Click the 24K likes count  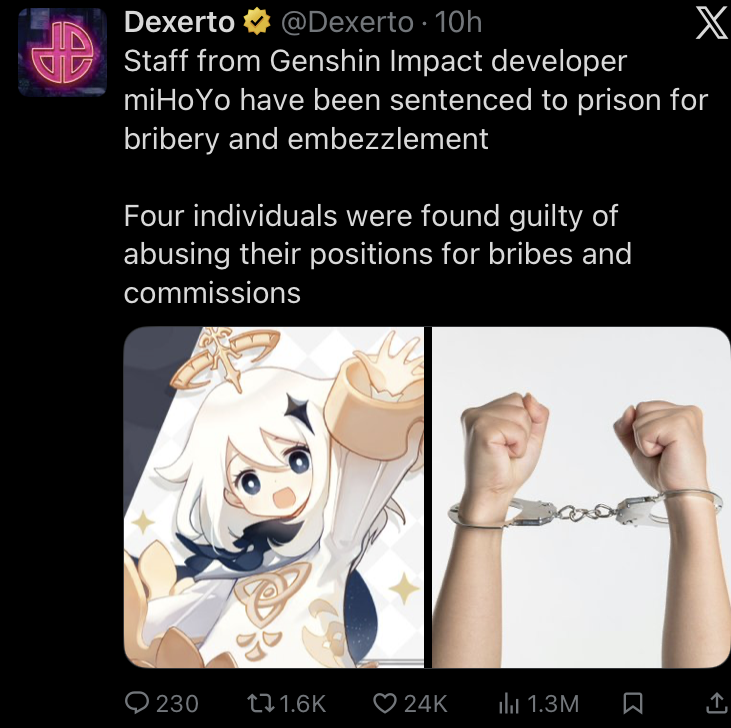tap(426, 704)
